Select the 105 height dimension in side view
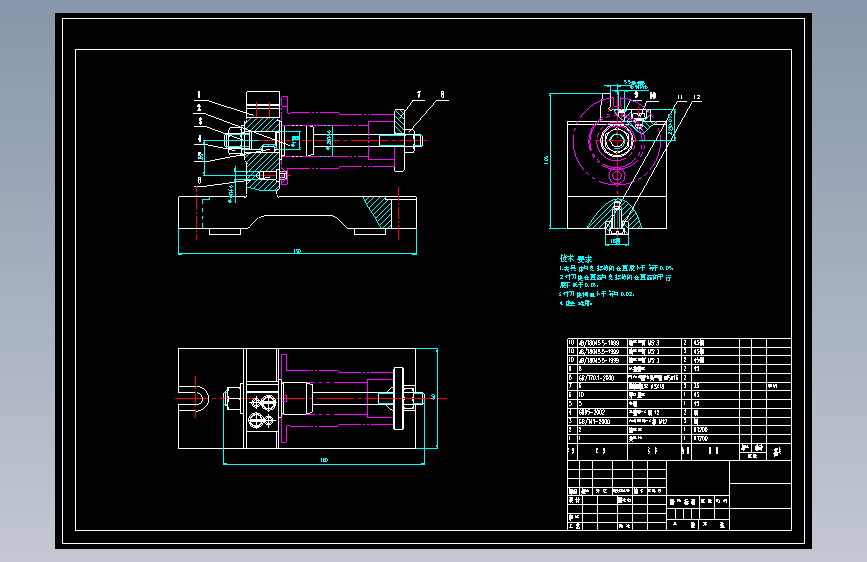This screenshot has width=867, height=562. (x=546, y=160)
